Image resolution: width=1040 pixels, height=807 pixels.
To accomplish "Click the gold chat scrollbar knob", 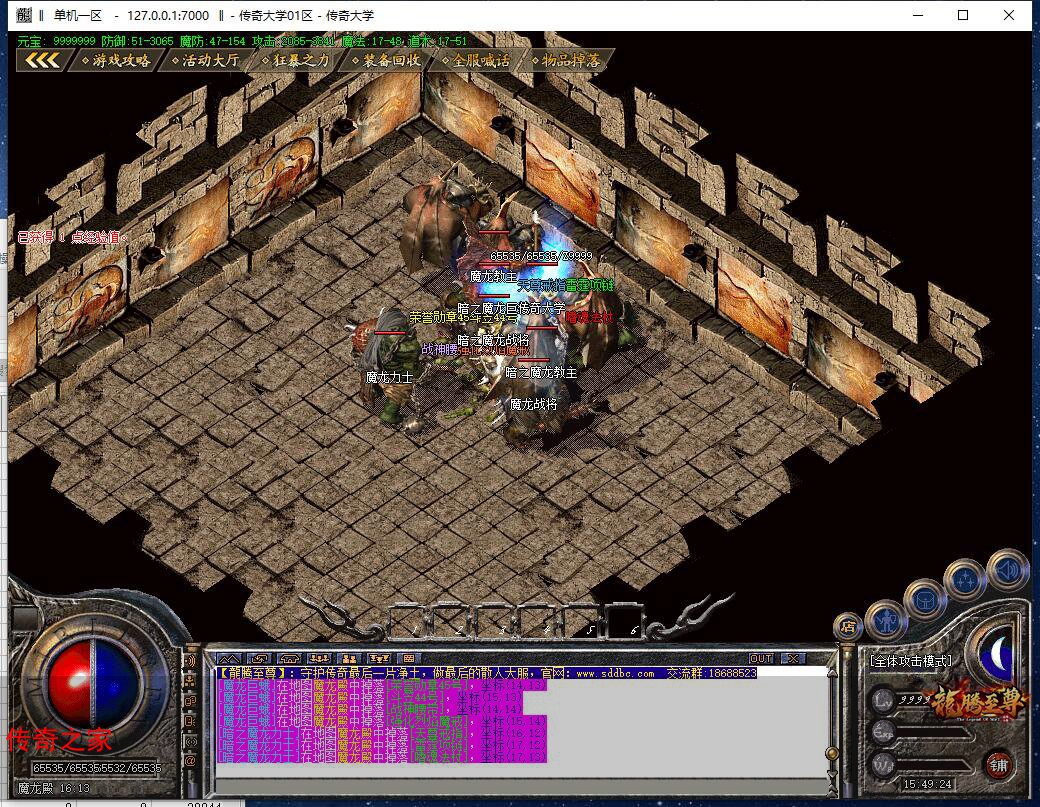I will pyautogui.click(x=832, y=753).
